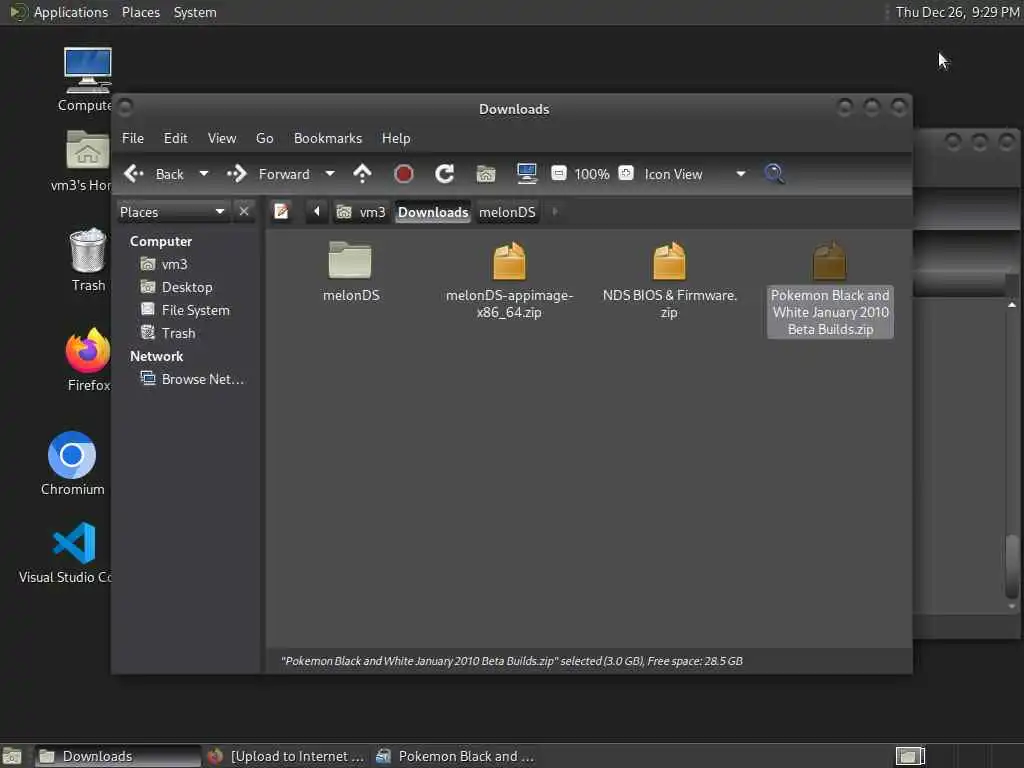Toggle text location entry pencil icon
The image size is (1024, 768).
click(x=281, y=212)
